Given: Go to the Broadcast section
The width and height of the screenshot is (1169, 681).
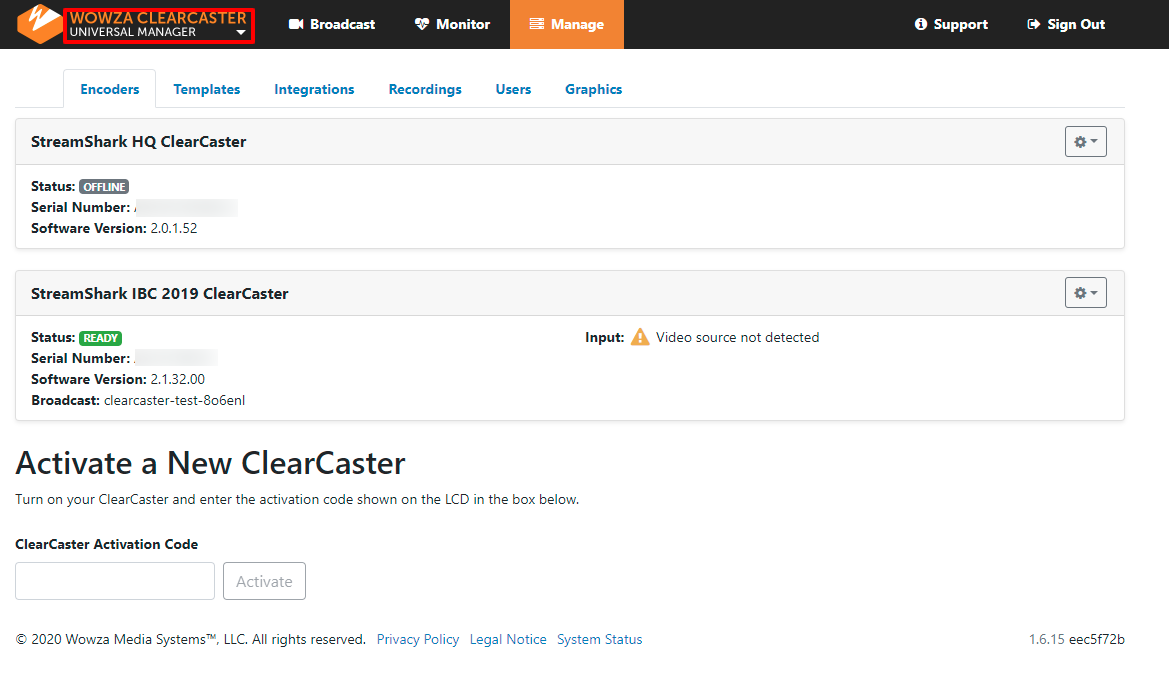Looking at the screenshot, I should pyautogui.click(x=332, y=25).
